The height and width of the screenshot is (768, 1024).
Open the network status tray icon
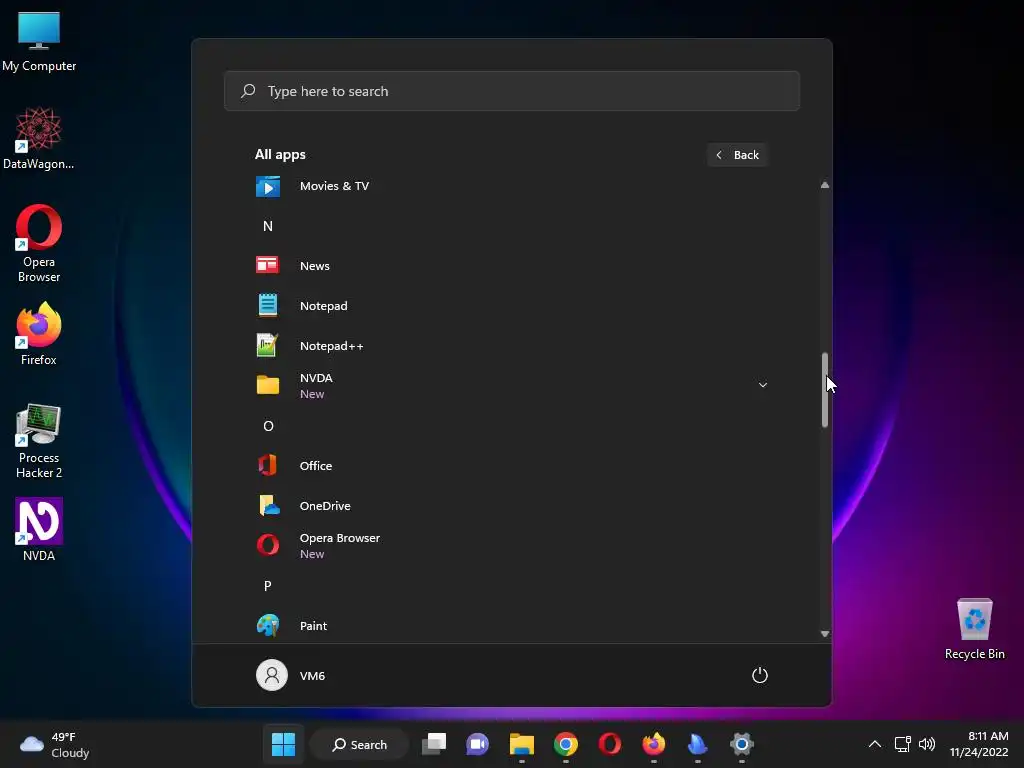click(903, 744)
